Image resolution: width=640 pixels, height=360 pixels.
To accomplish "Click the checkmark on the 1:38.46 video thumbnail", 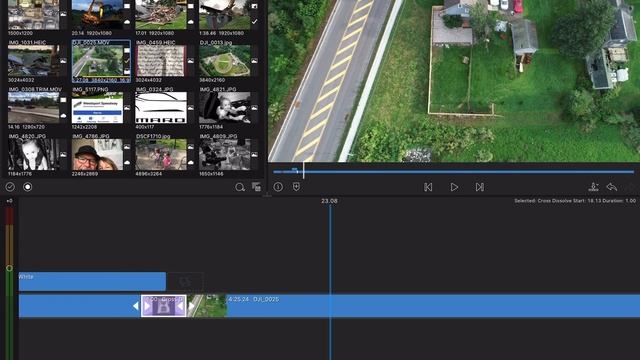I will click(254, 21).
